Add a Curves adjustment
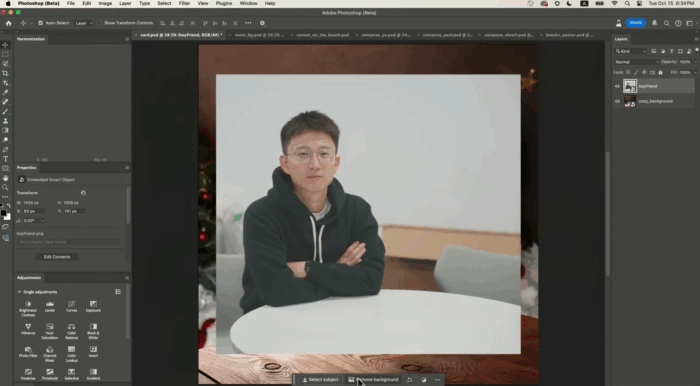The width and height of the screenshot is (700, 386). [71, 306]
